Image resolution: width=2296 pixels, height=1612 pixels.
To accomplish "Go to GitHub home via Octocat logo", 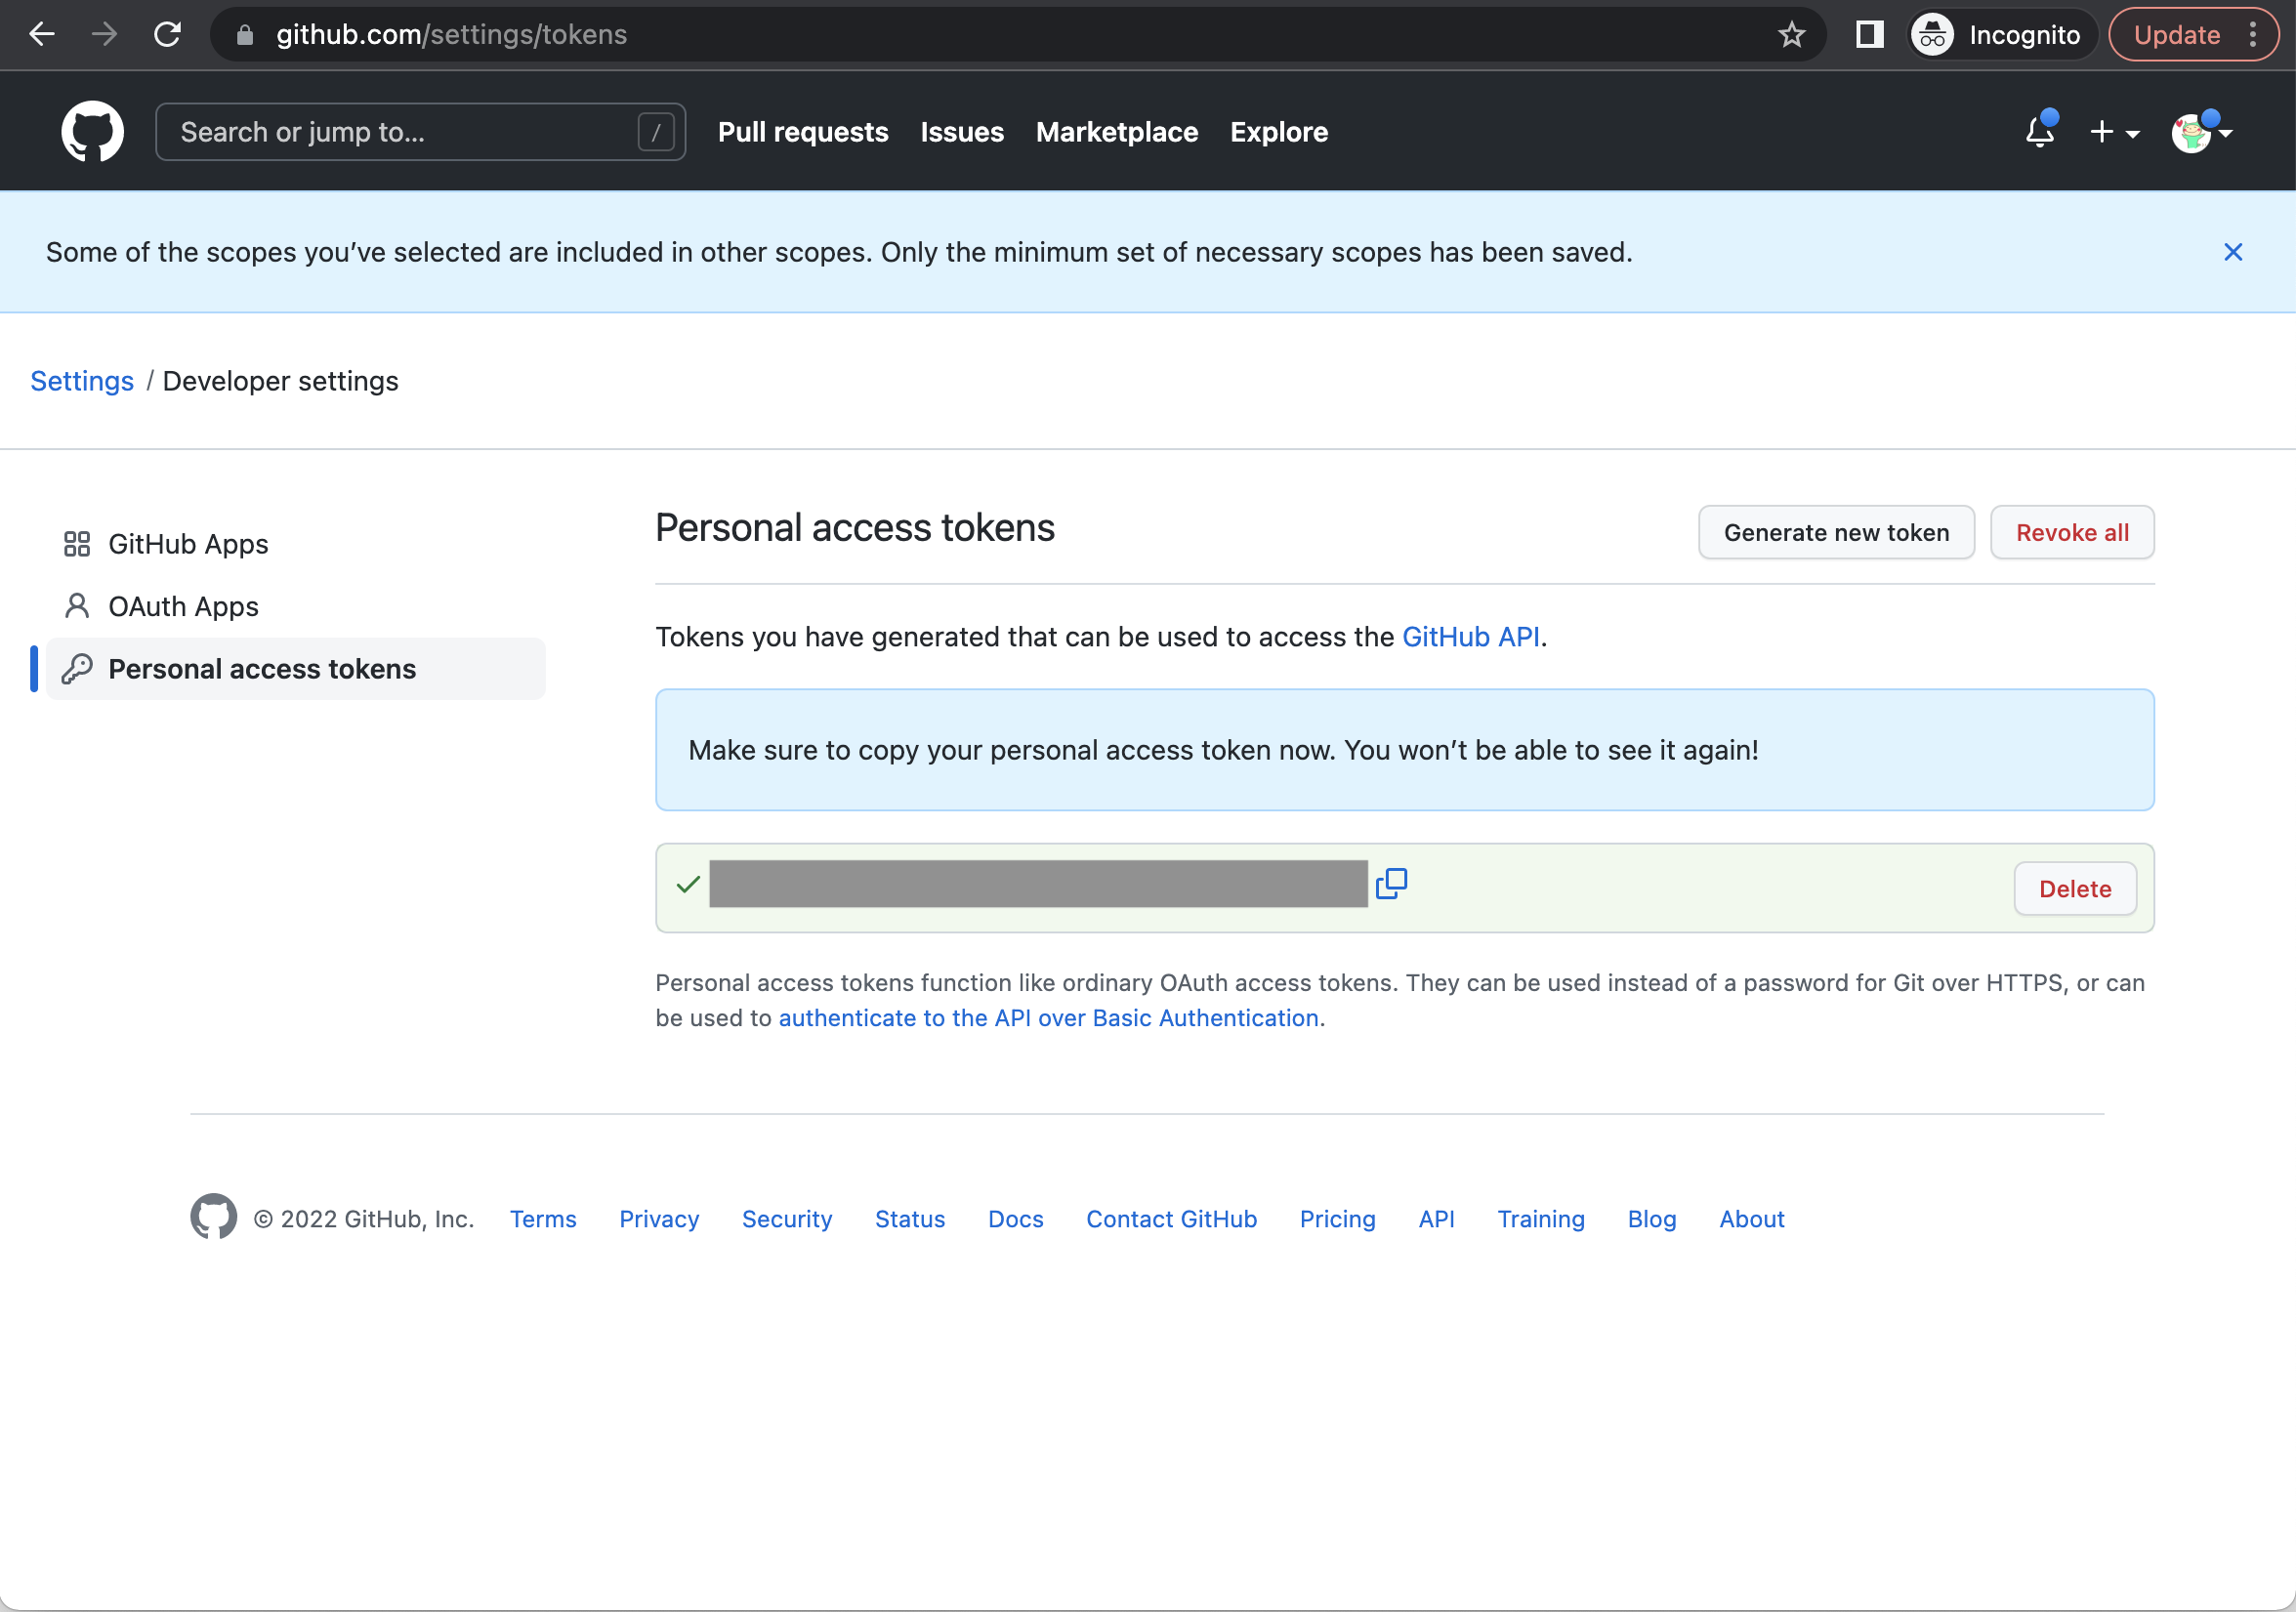I will pos(92,131).
